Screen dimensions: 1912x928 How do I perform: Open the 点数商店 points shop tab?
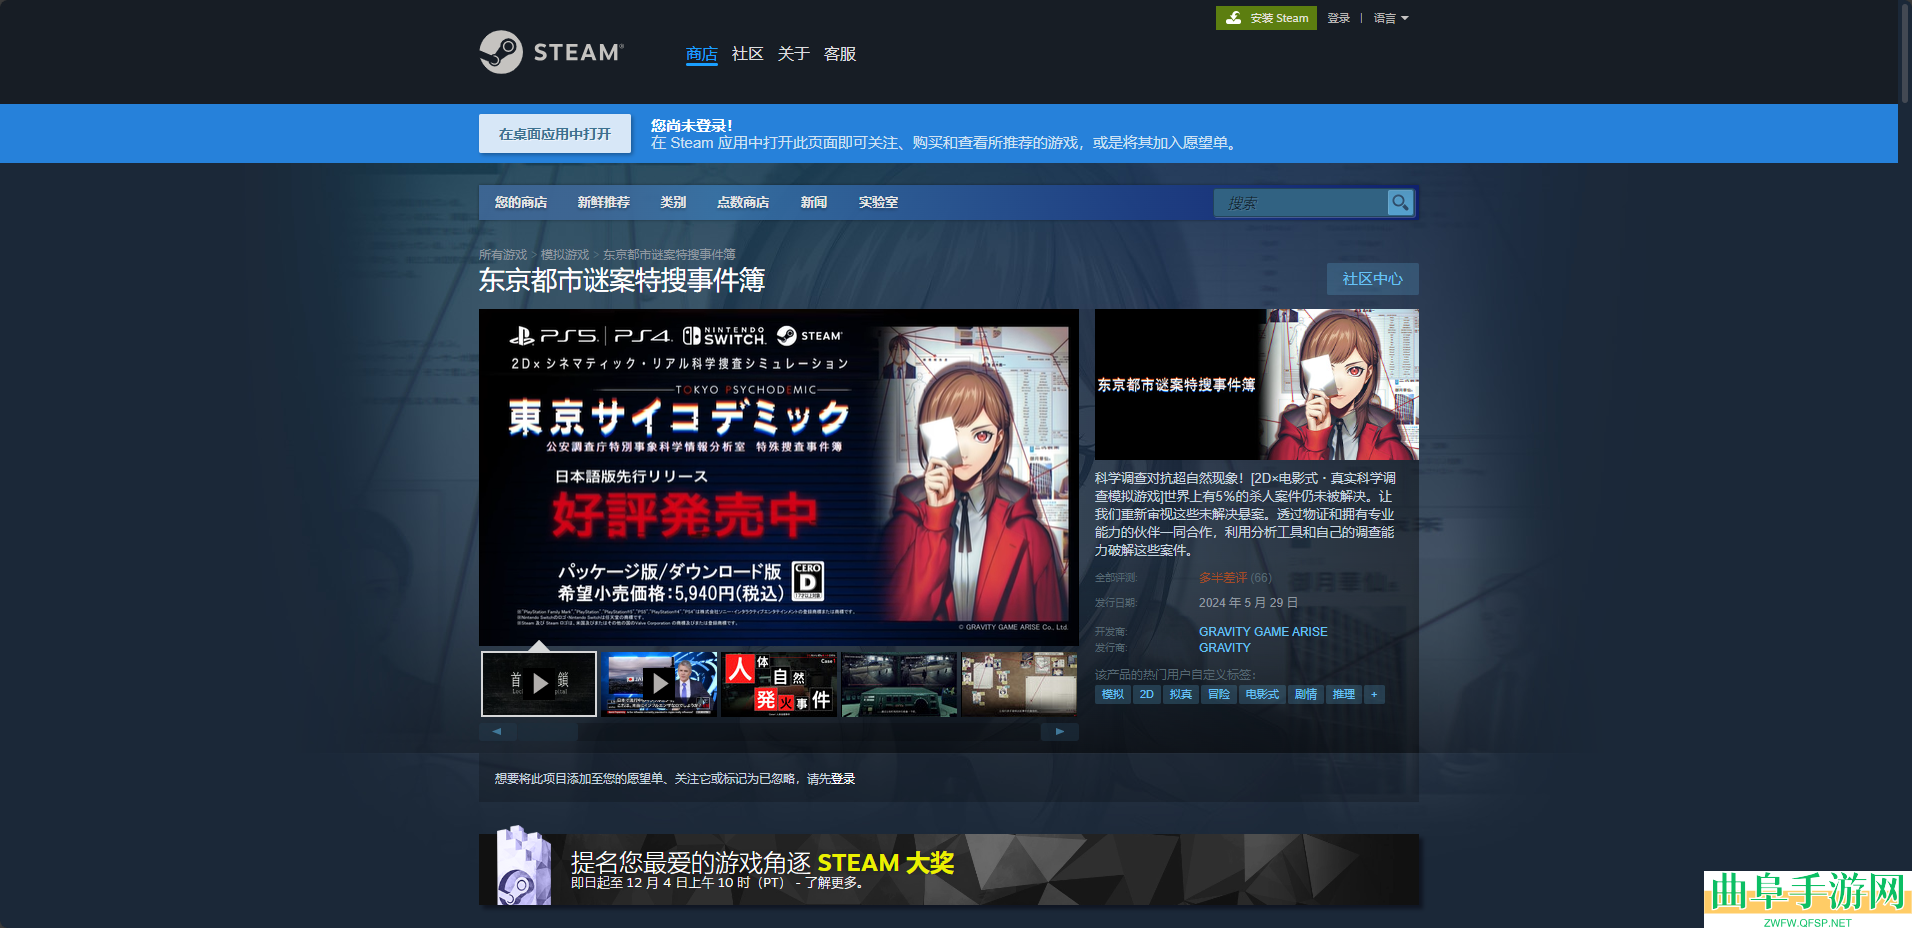[743, 202]
